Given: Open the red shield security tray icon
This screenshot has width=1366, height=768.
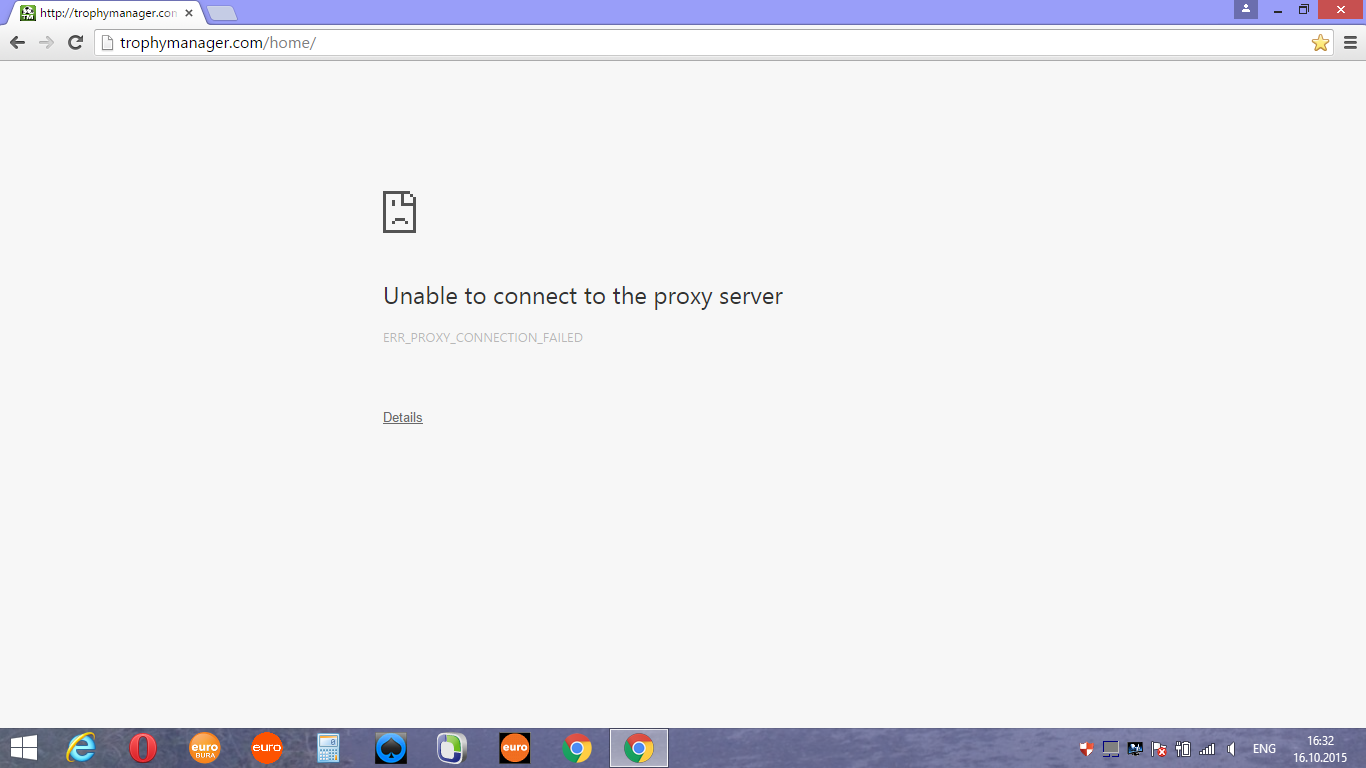Looking at the screenshot, I should coord(1086,748).
